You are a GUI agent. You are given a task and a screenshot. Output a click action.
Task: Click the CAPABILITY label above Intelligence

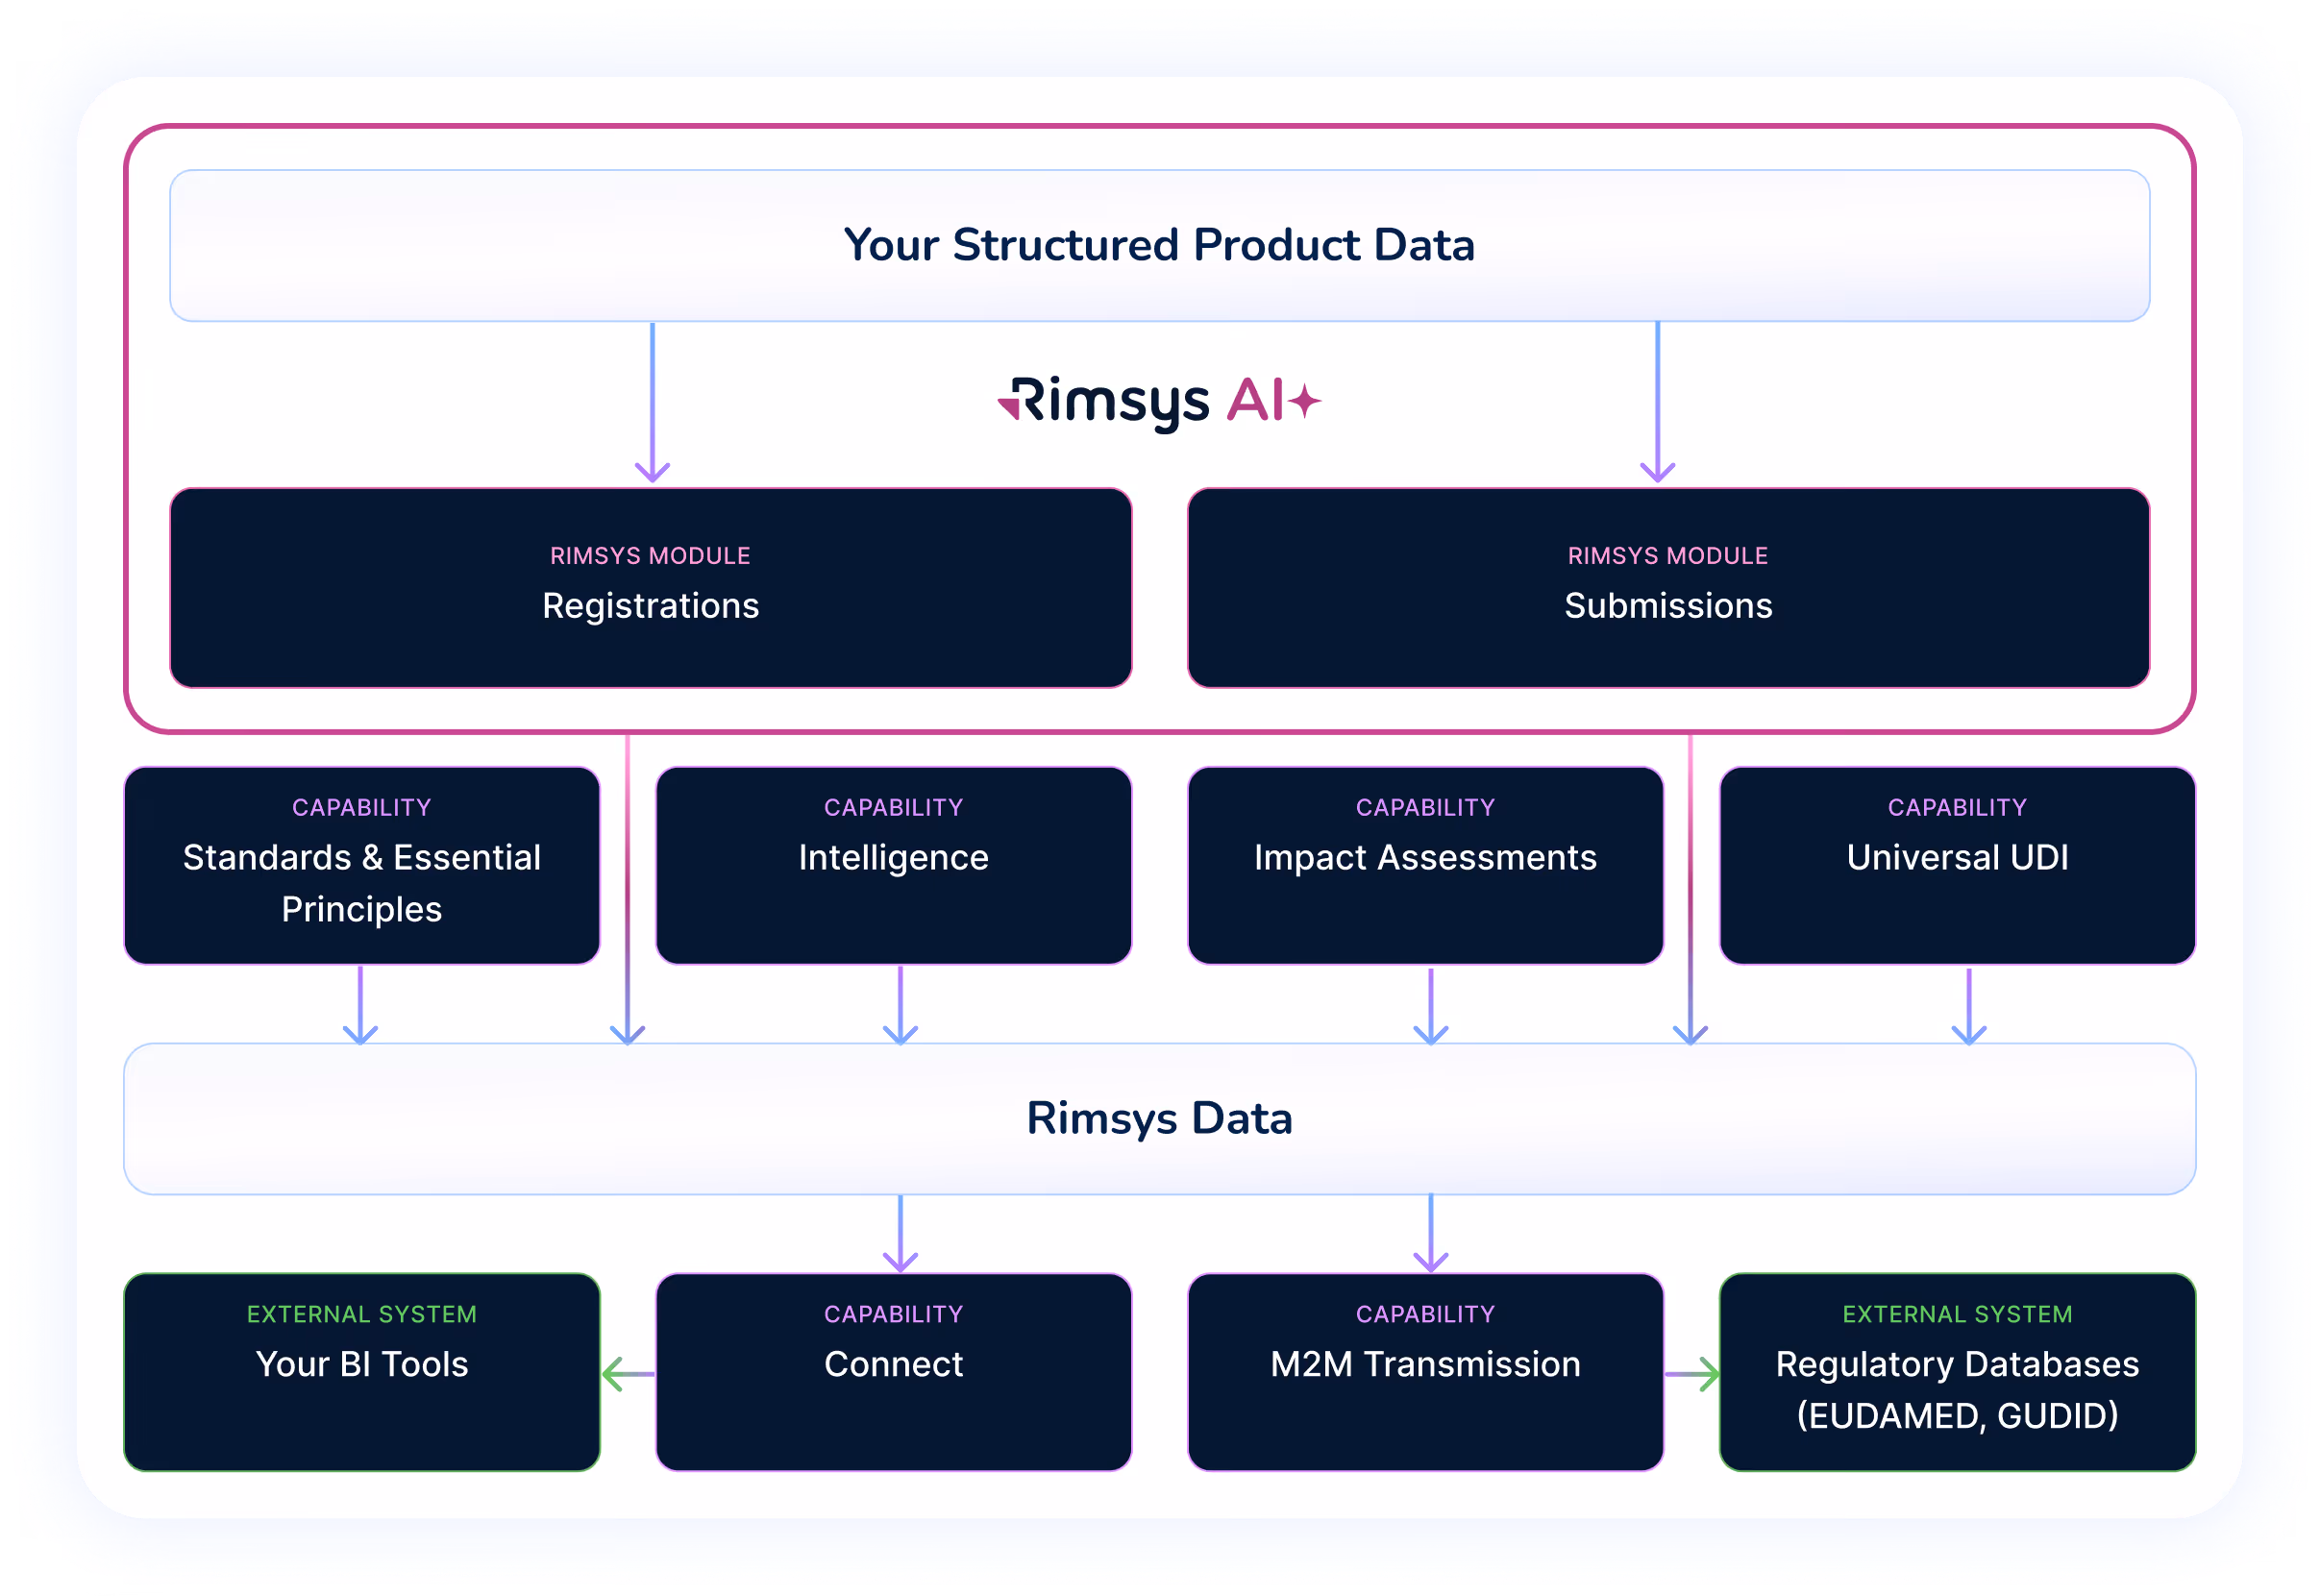pos(893,807)
